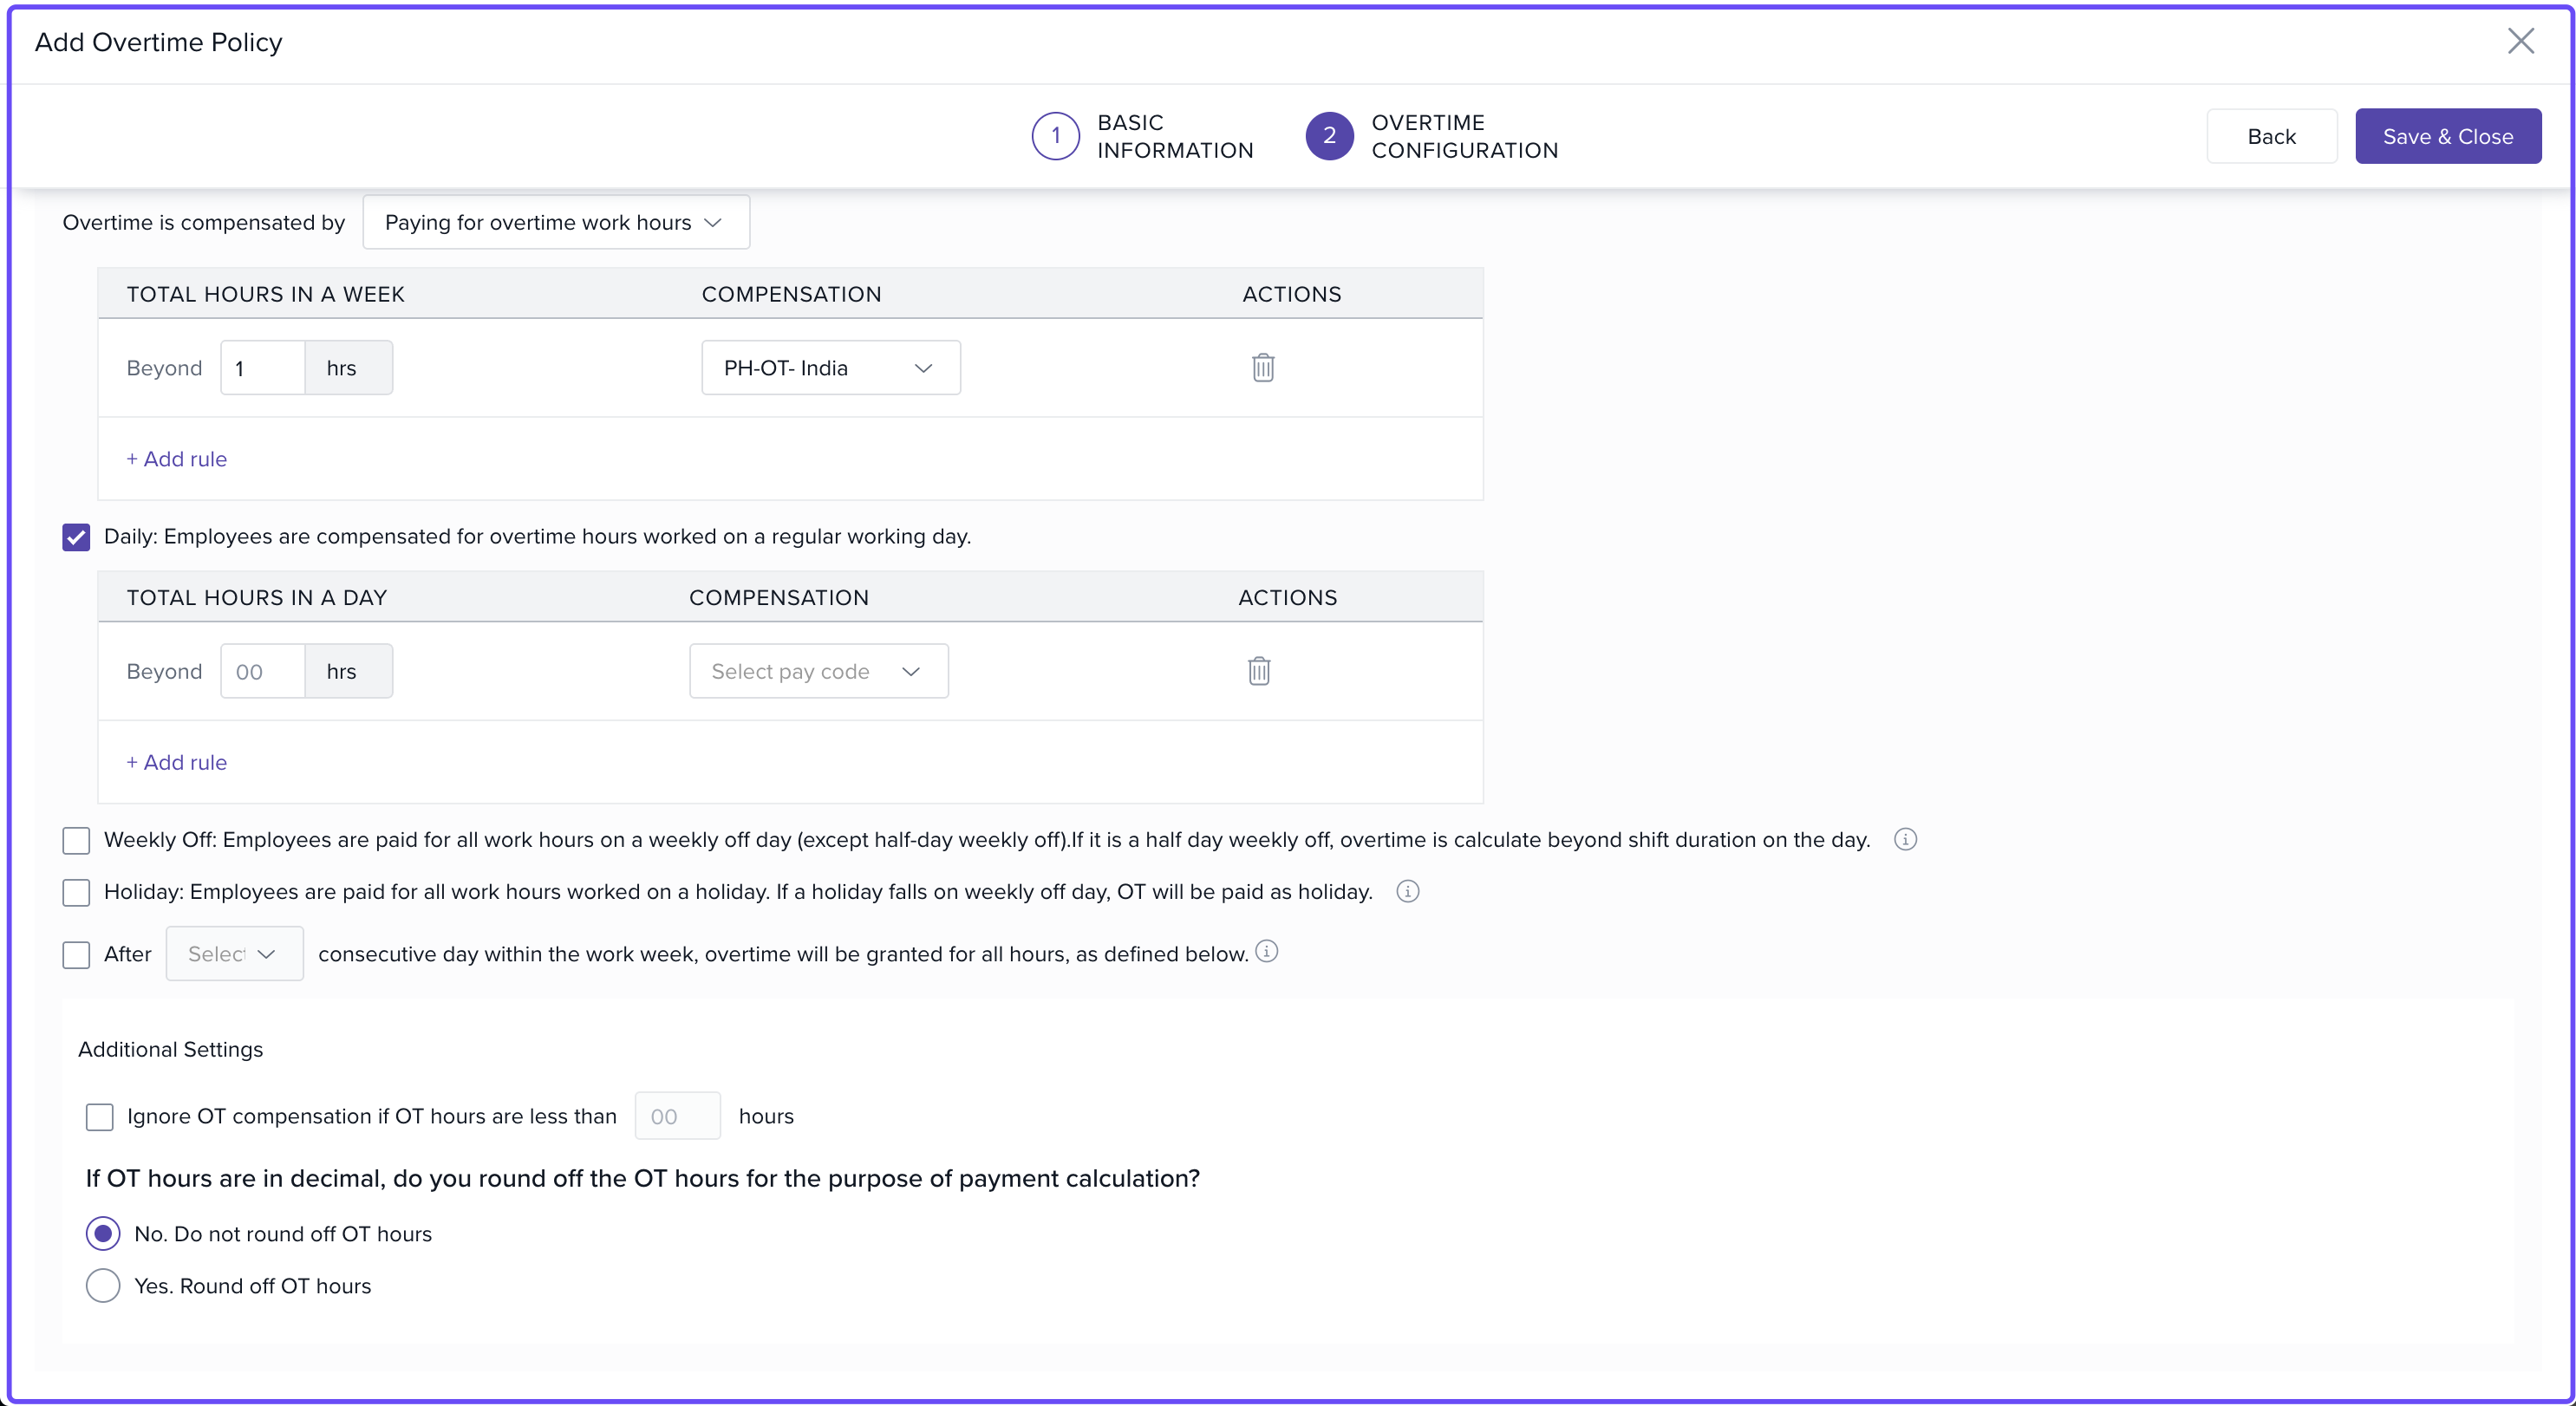Switch to Basic Information step

pos(1174,136)
